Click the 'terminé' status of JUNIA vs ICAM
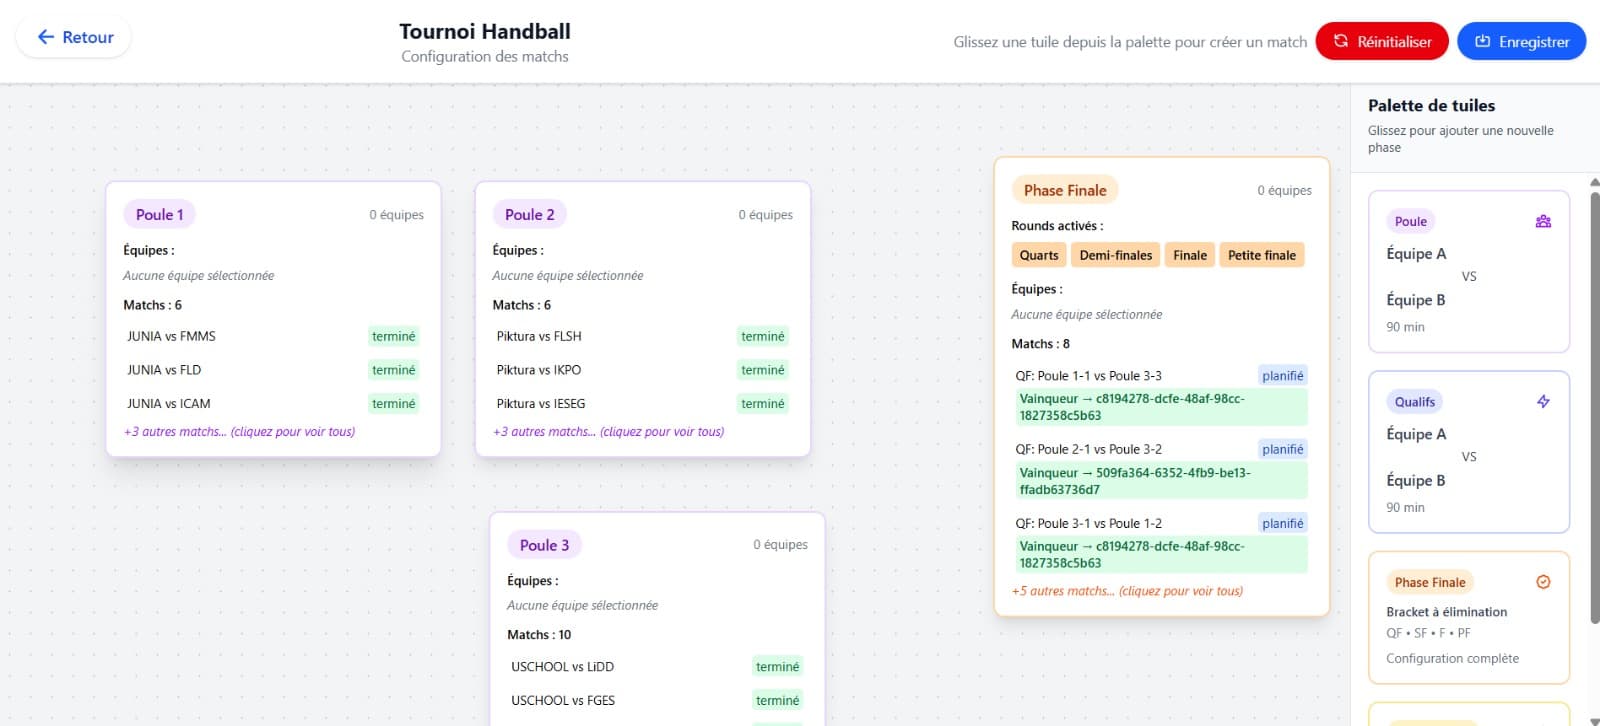1600x726 pixels. tap(394, 404)
